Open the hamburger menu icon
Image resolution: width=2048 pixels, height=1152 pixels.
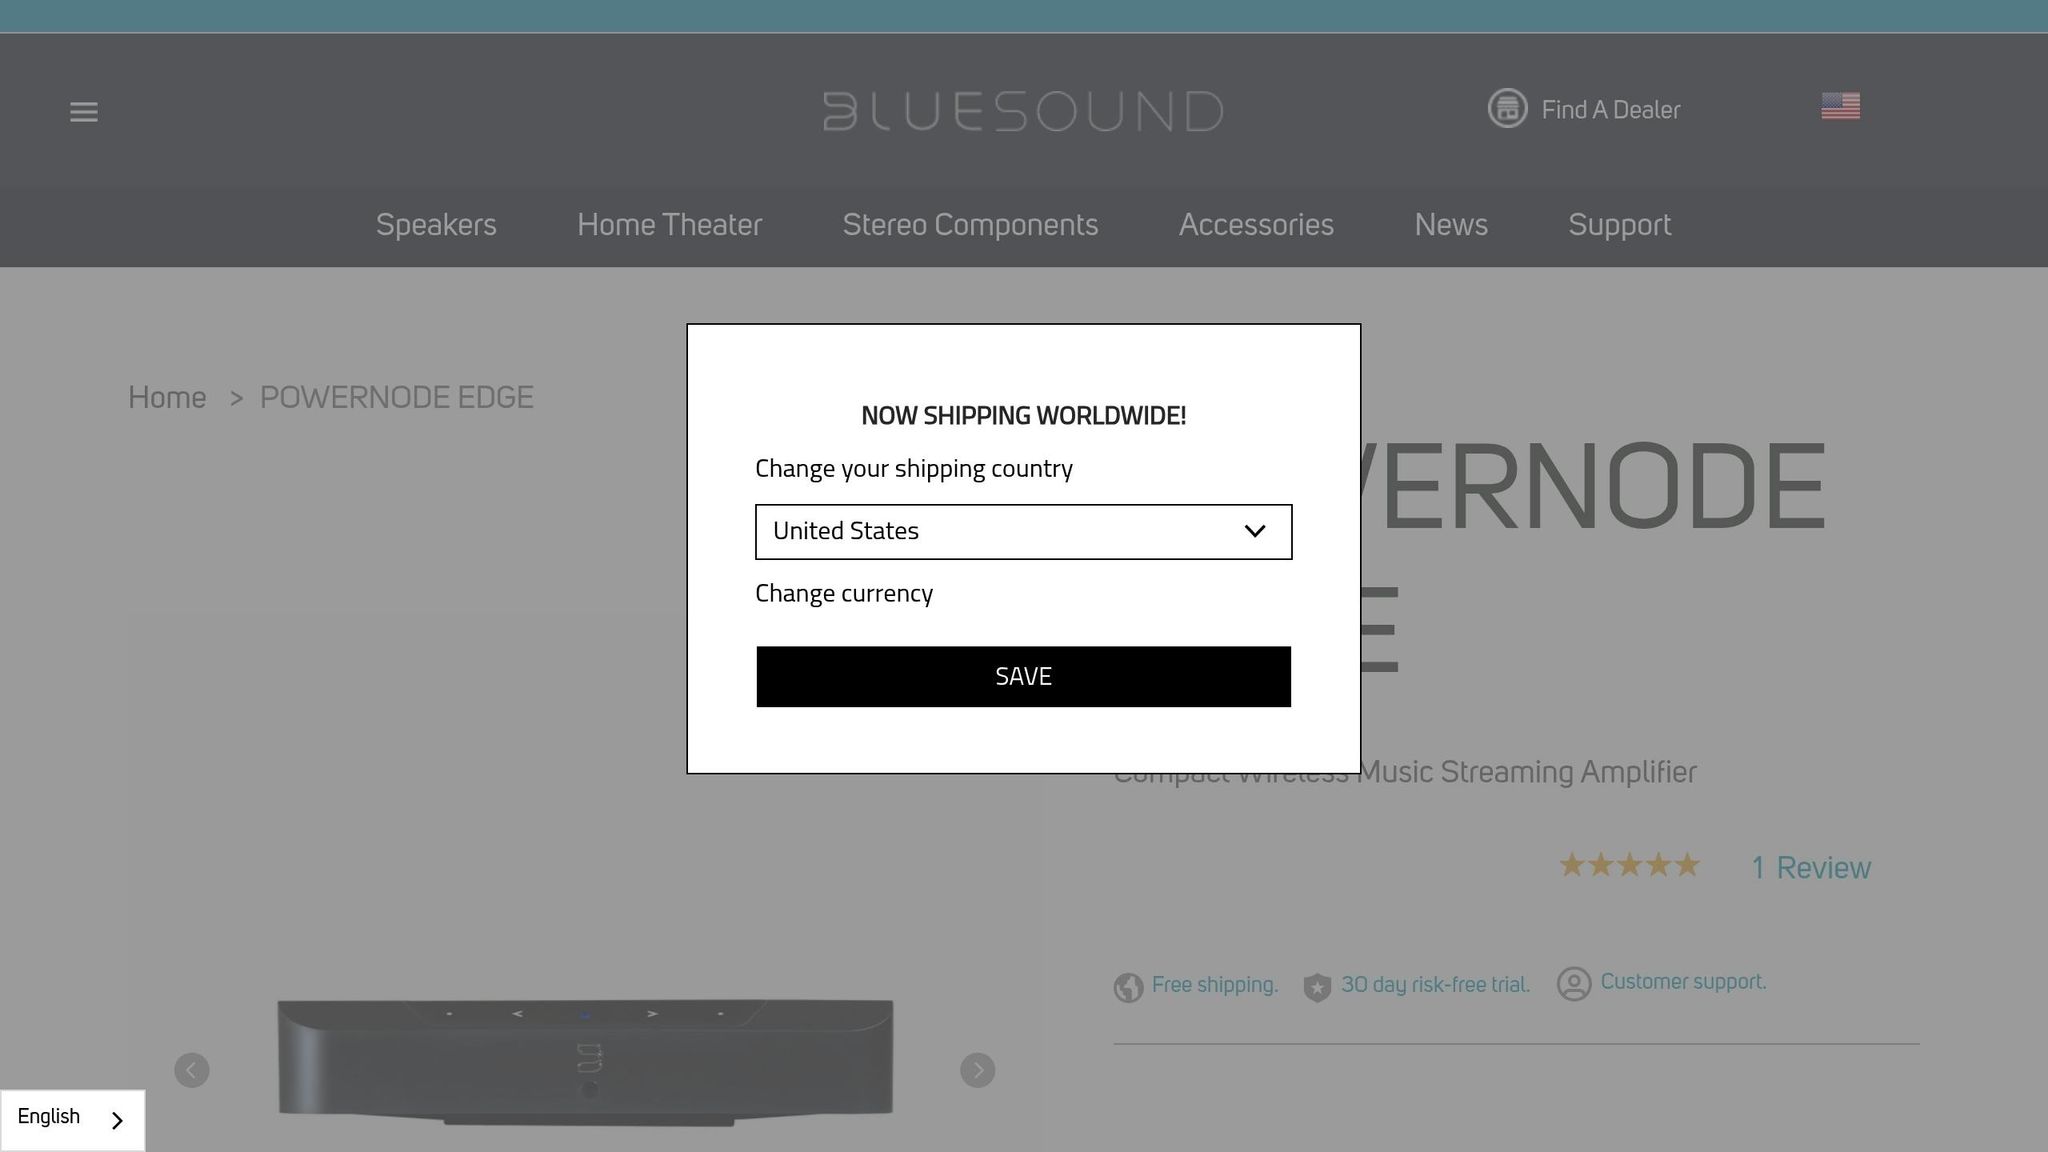click(x=84, y=112)
